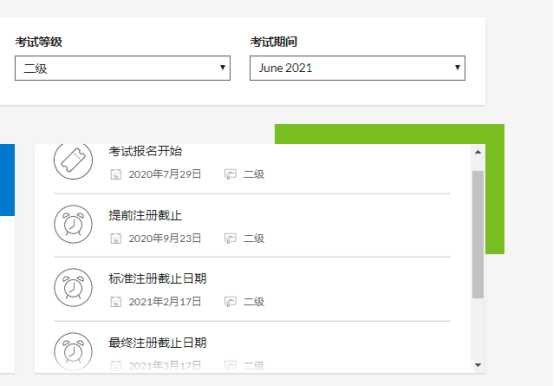Screen dimensions: 554x386
Task: Click the gray scrollbar thumb of the events list
Action: (478, 234)
